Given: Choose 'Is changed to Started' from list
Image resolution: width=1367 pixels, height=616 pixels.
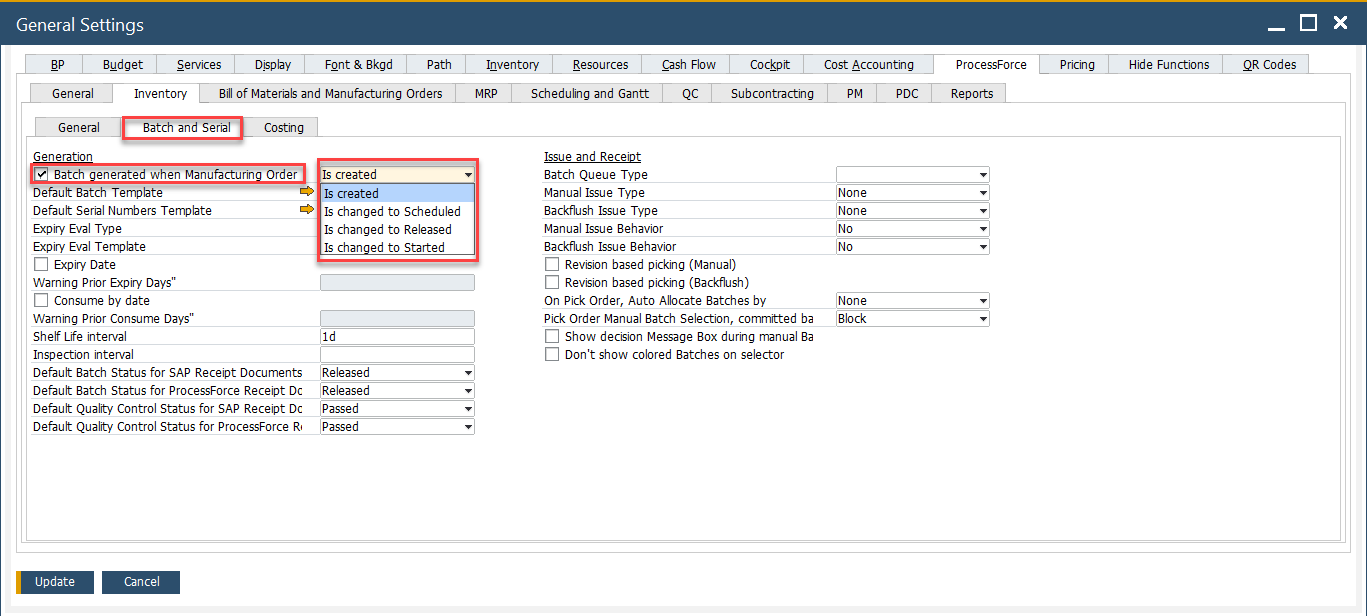Looking at the screenshot, I should (384, 248).
